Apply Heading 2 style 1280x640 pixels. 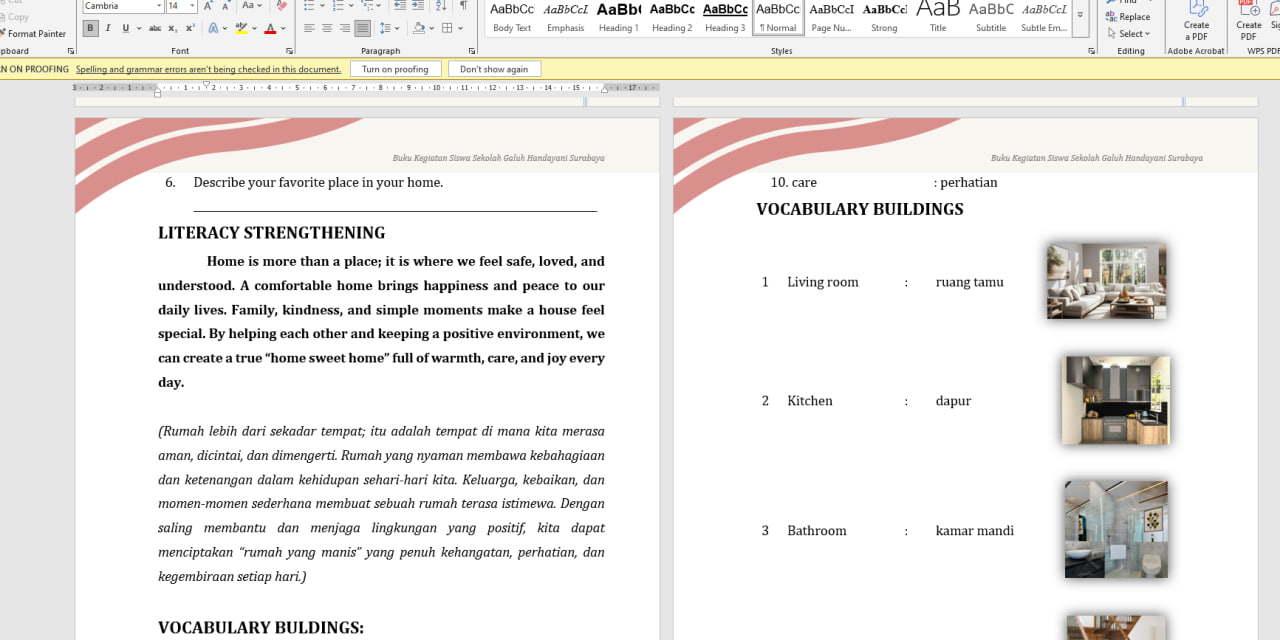pos(672,17)
